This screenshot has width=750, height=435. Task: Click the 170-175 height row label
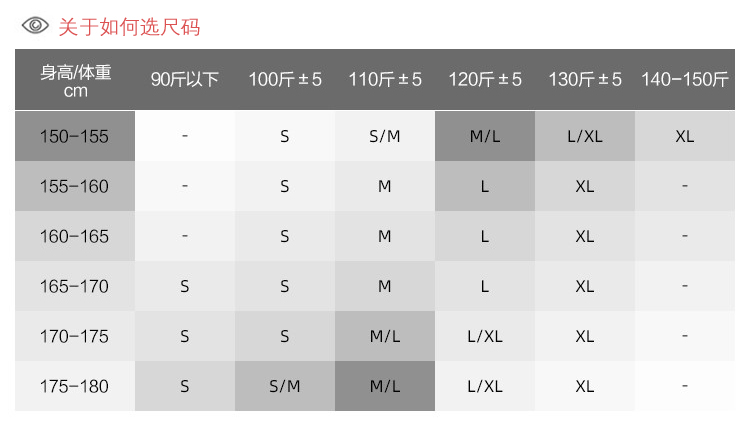point(75,336)
